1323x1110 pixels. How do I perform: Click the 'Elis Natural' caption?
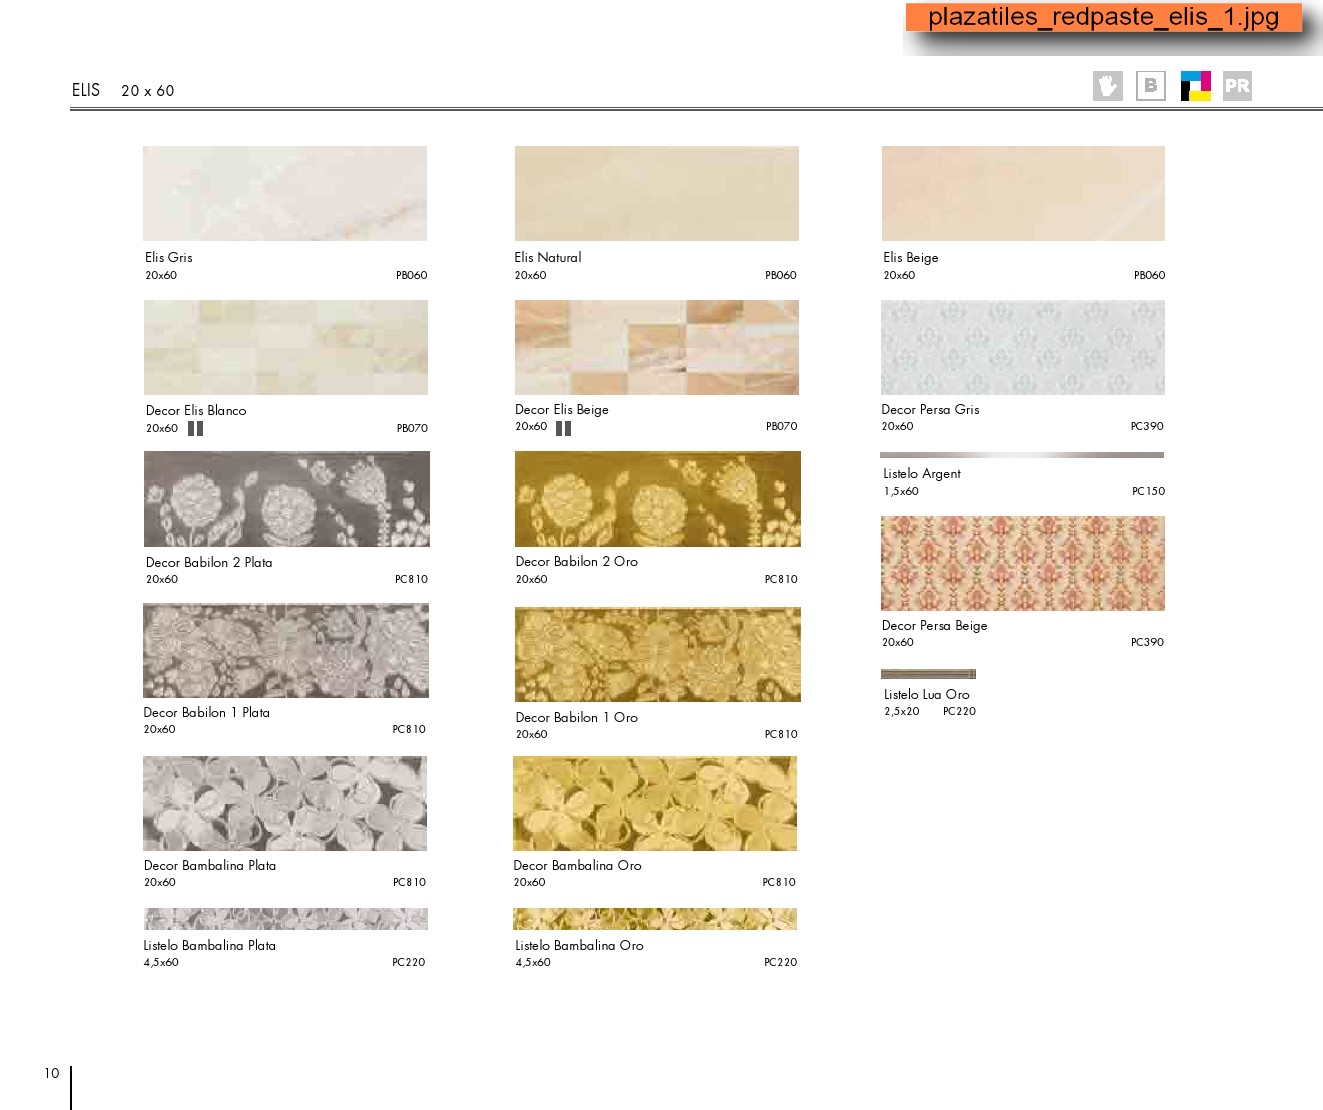pos(548,257)
